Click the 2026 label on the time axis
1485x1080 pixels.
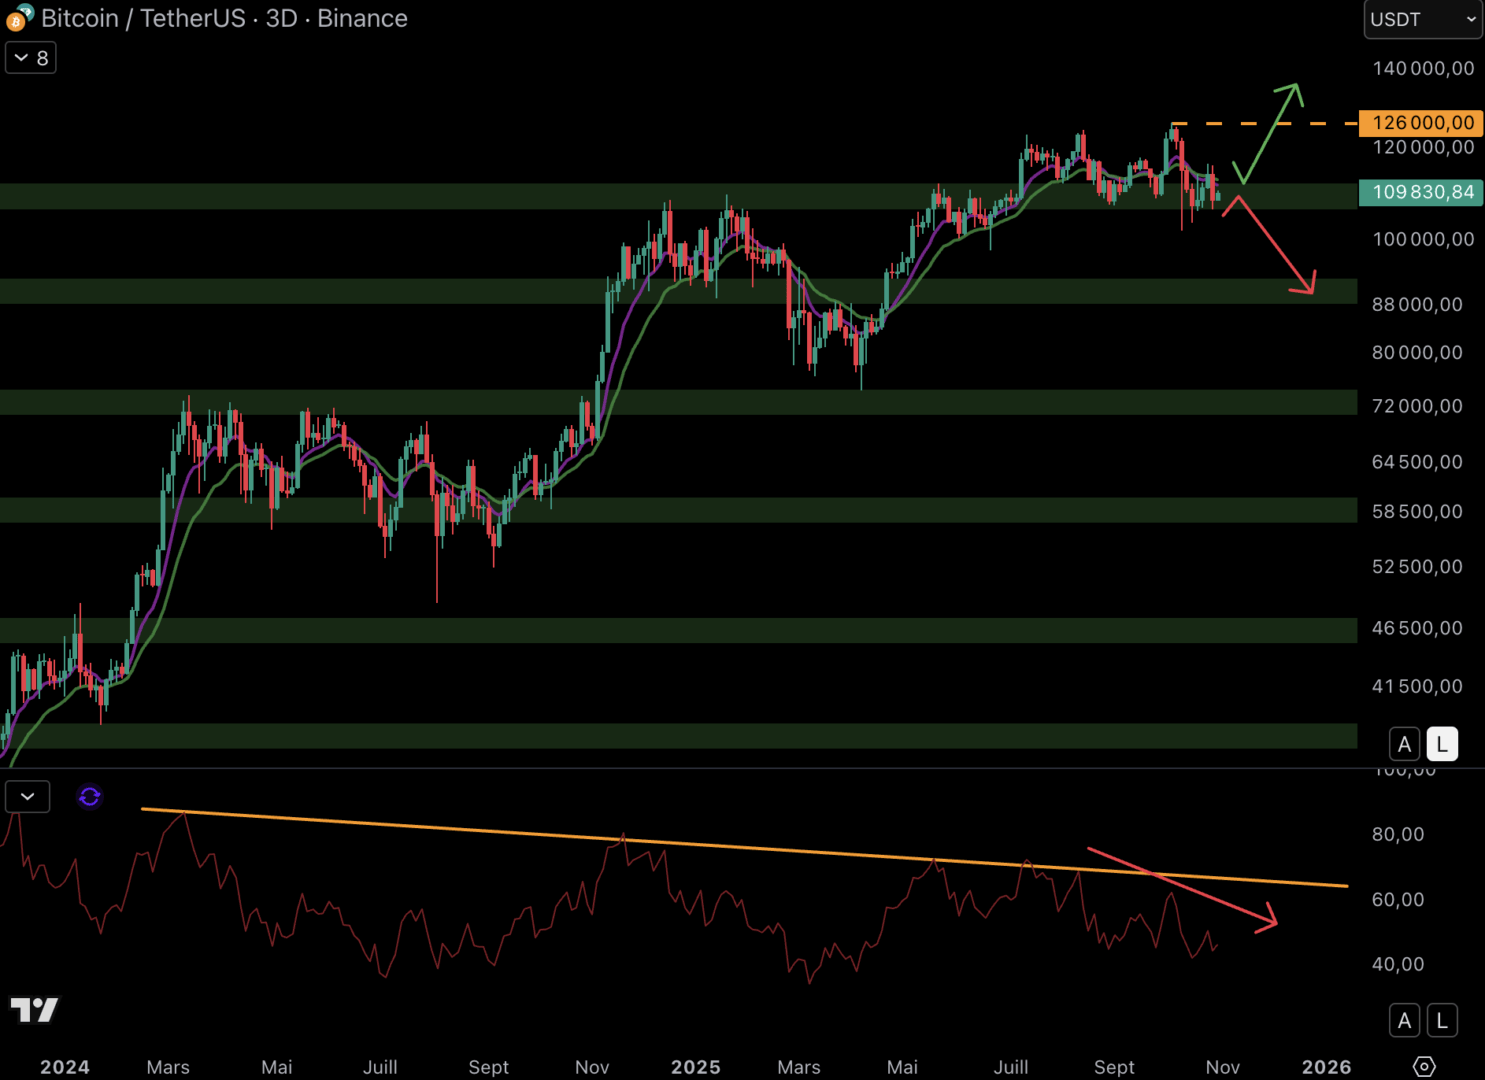[1326, 1067]
